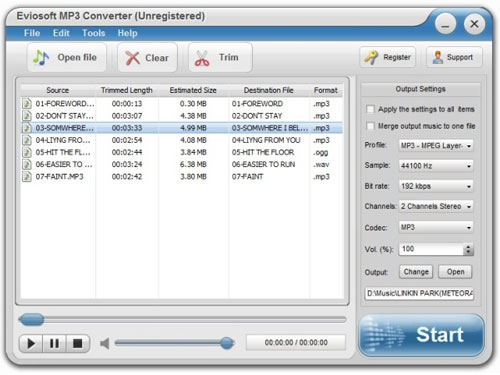Open the Help menu
This screenshot has height=375, width=500.
[x=127, y=33]
